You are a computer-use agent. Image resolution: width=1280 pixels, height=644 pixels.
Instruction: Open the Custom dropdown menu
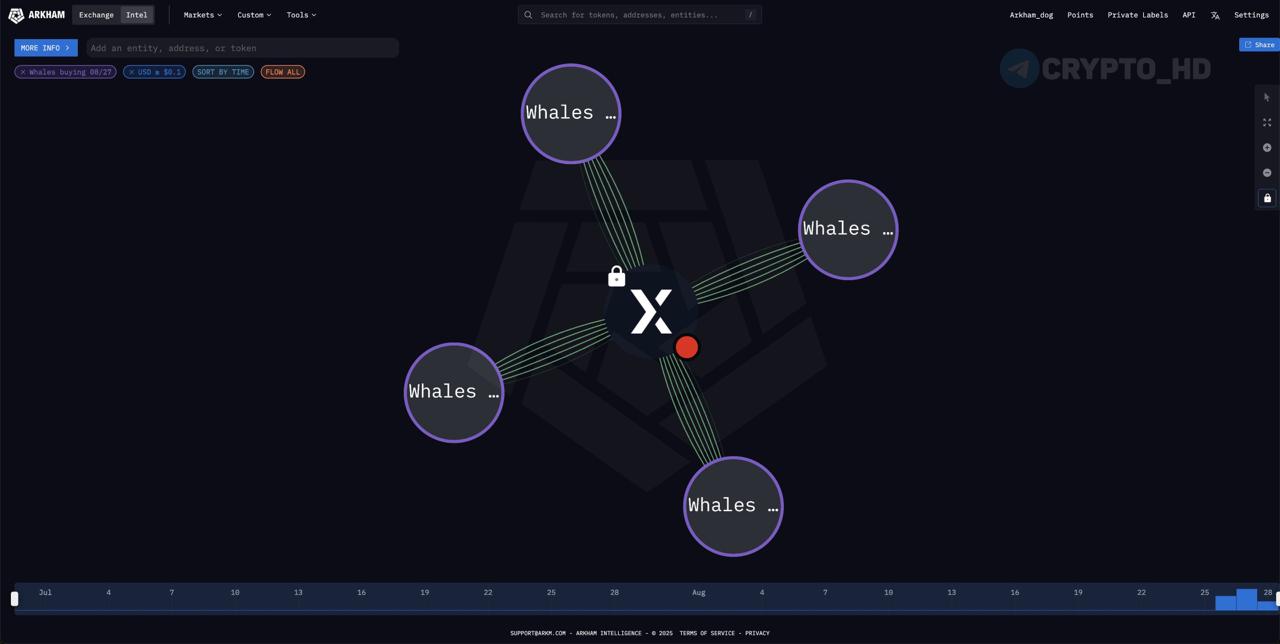pyautogui.click(x=254, y=15)
